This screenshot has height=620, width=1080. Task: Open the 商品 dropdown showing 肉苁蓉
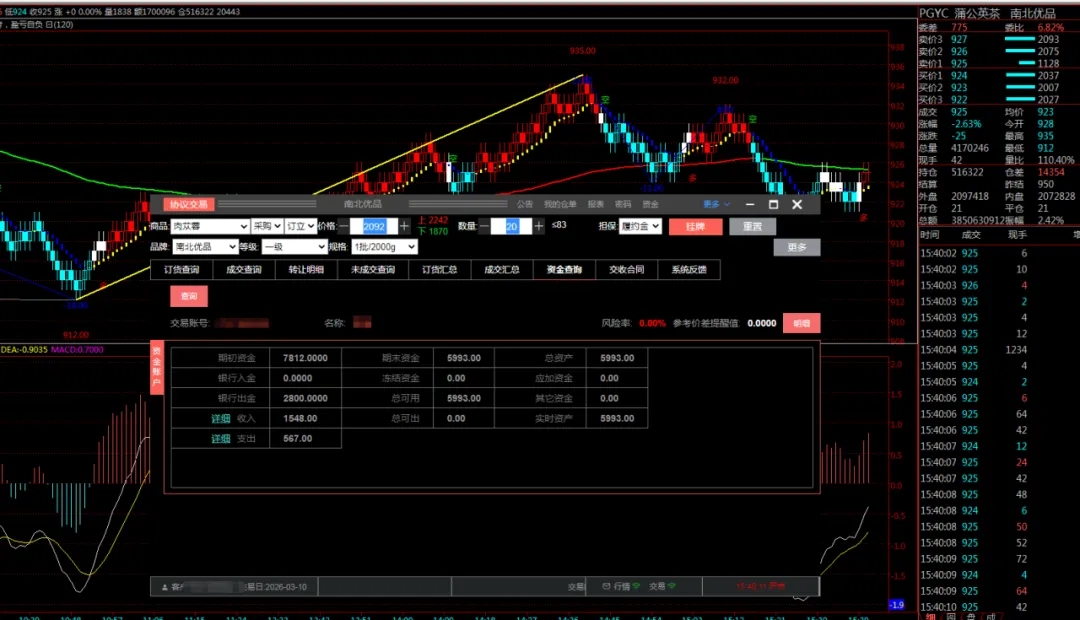tap(210, 226)
